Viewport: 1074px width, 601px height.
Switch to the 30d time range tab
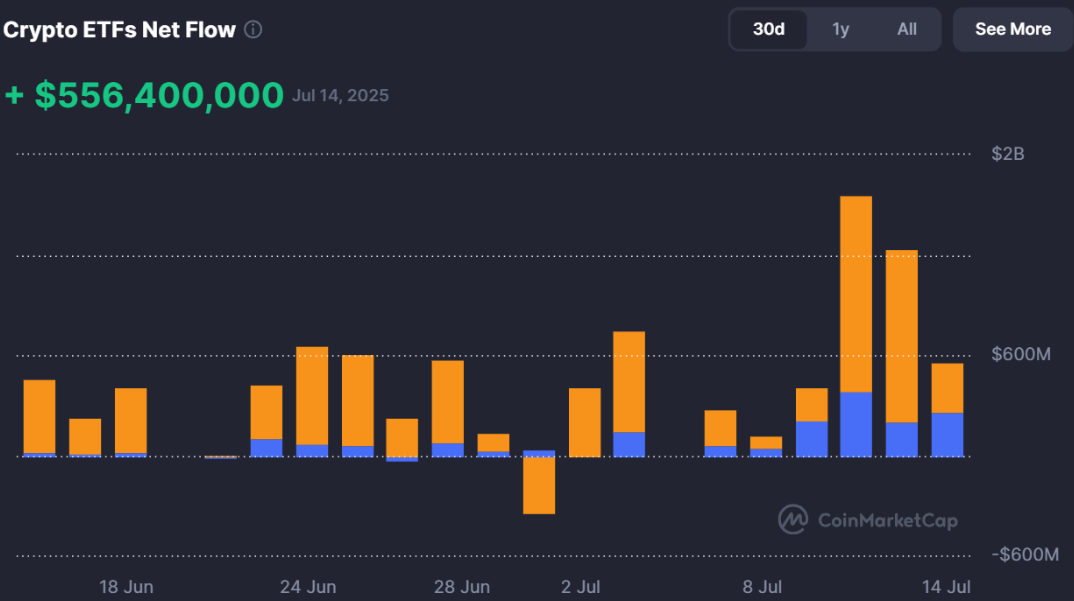pyautogui.click(x=768, y=29)
